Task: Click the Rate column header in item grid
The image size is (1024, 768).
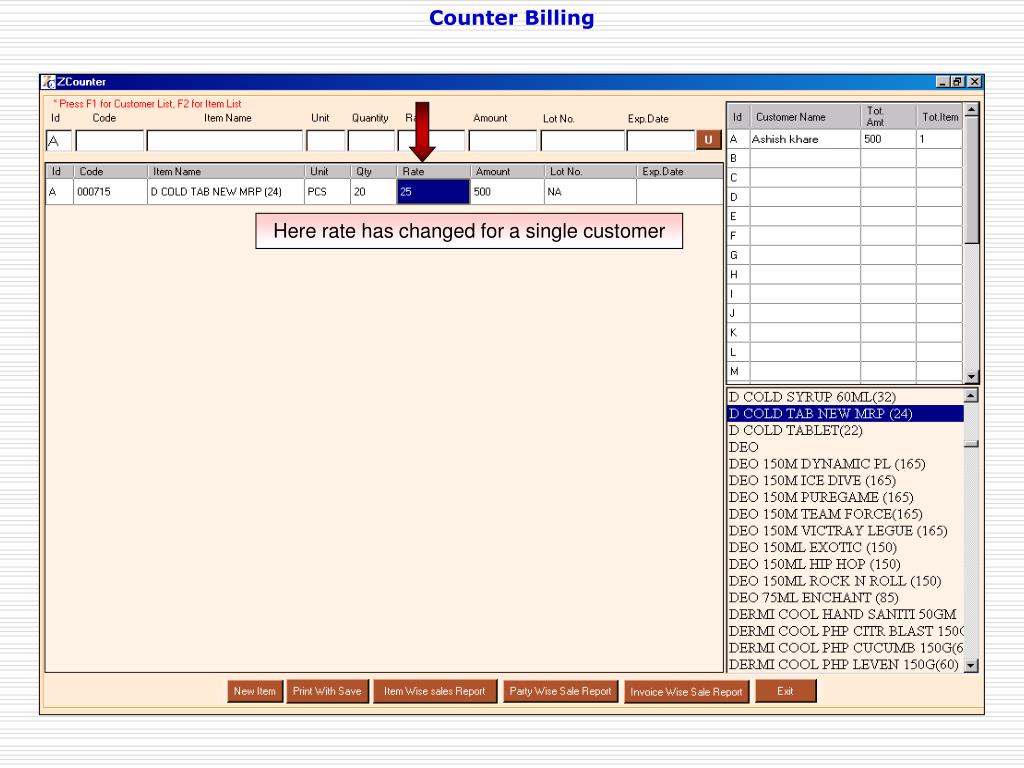Action: pos(433,172)
